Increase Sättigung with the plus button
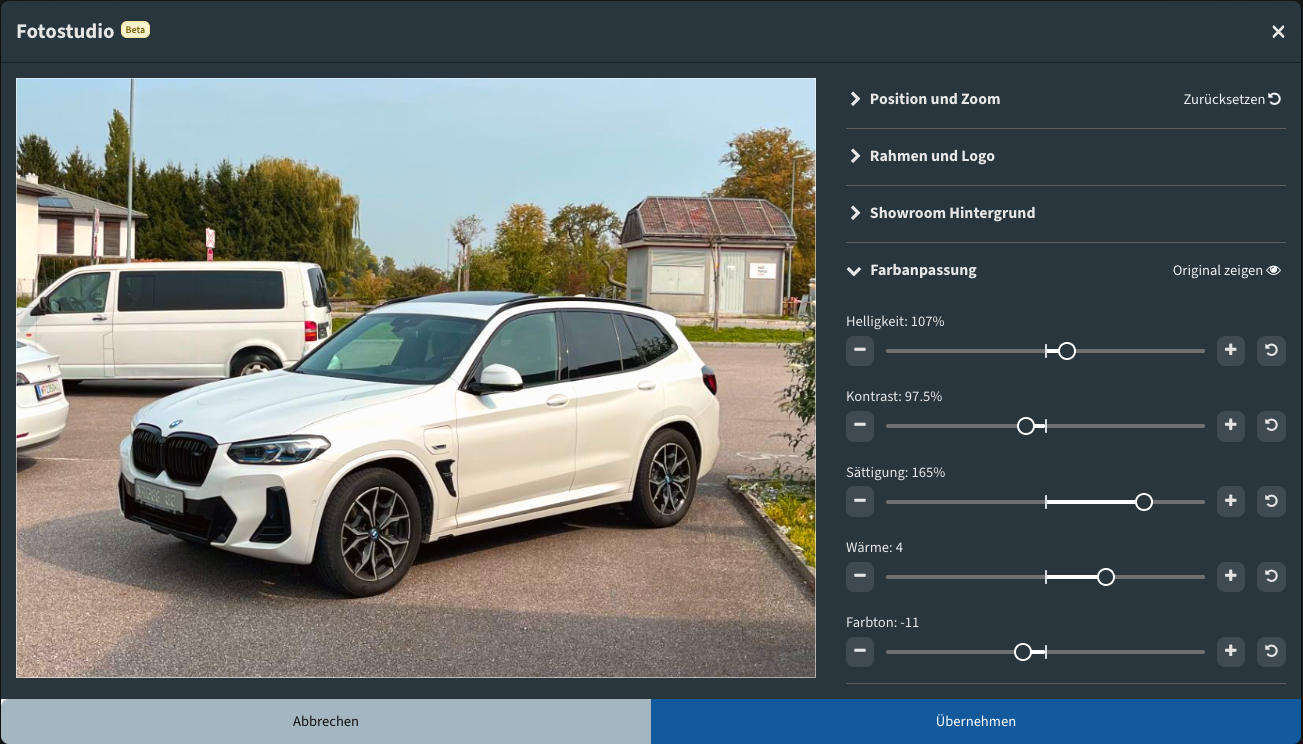 click(x=1231, y=501)
